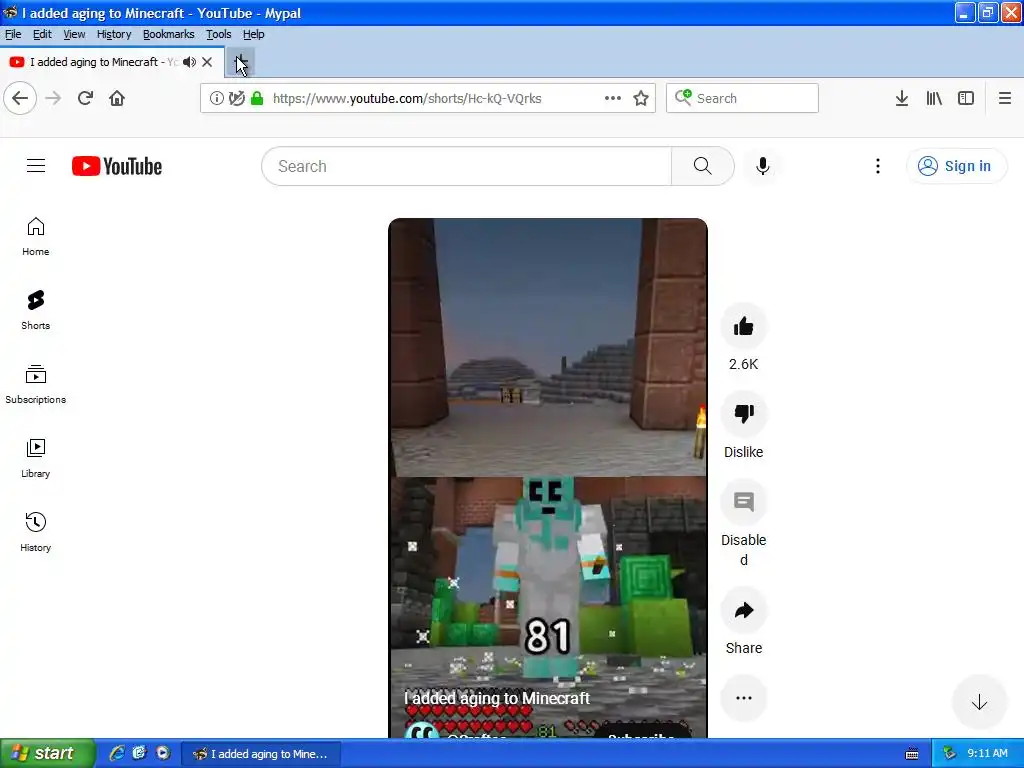Close the YouTube tab
Image resolution: width=1024 pixels, height=768 pixels.
207,62
